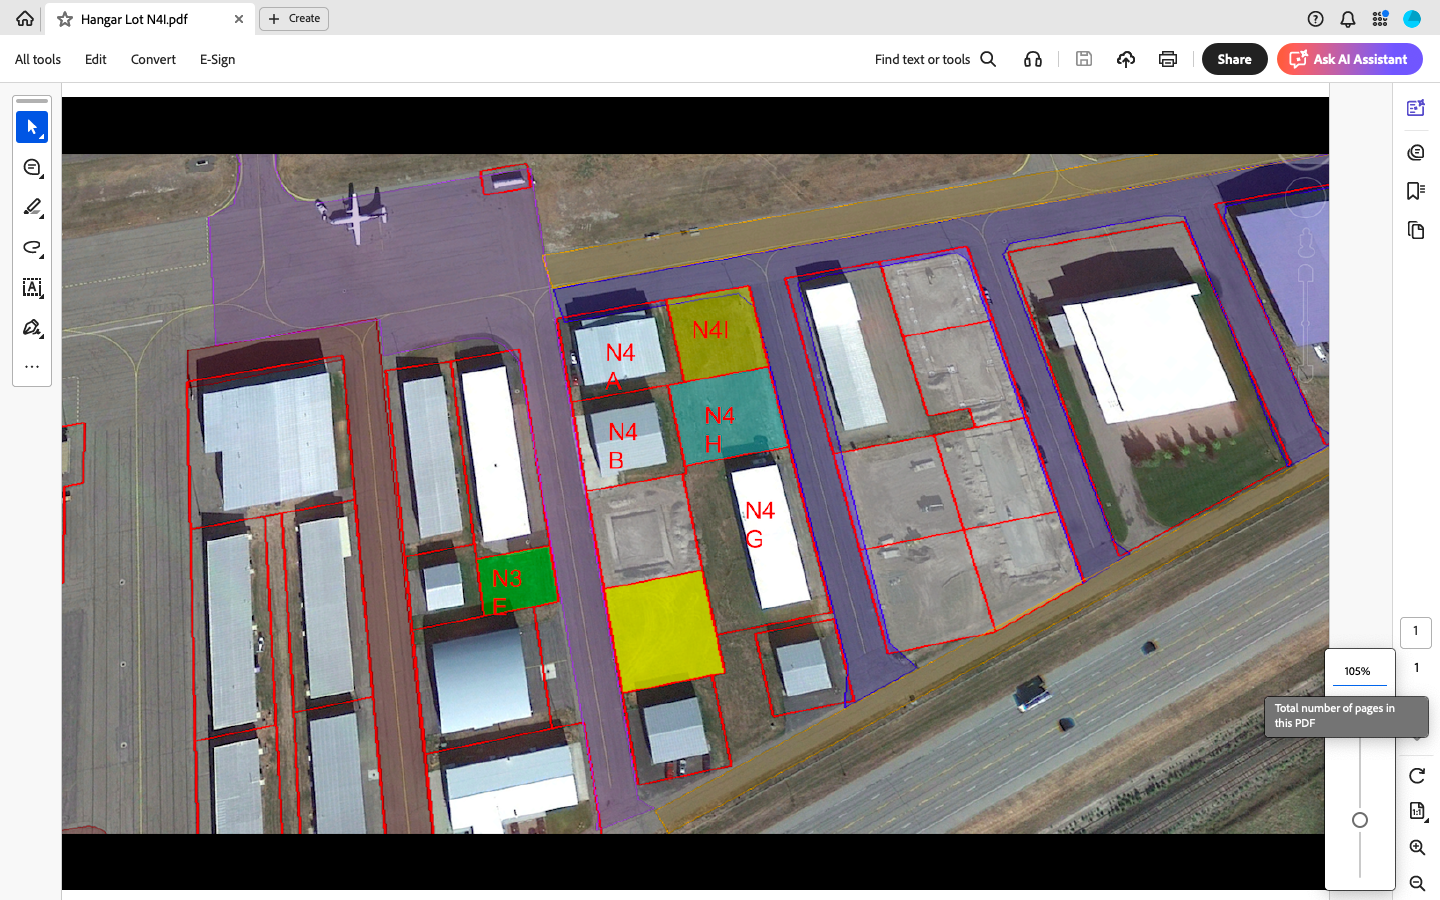Choose the Add comment tool
This screenshot has width=1440, height=900.
(32, 168)
